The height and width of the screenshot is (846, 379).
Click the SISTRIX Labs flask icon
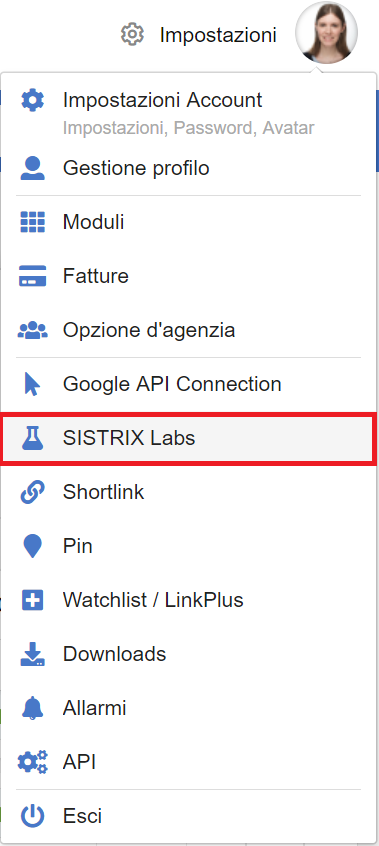point(32,438)
